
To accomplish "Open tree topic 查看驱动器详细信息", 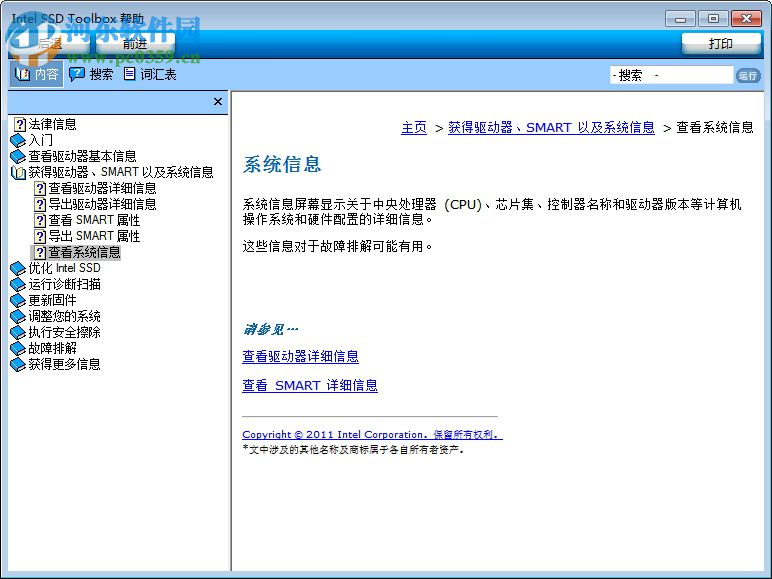I will pyautogui.click(x=102, y=188).
